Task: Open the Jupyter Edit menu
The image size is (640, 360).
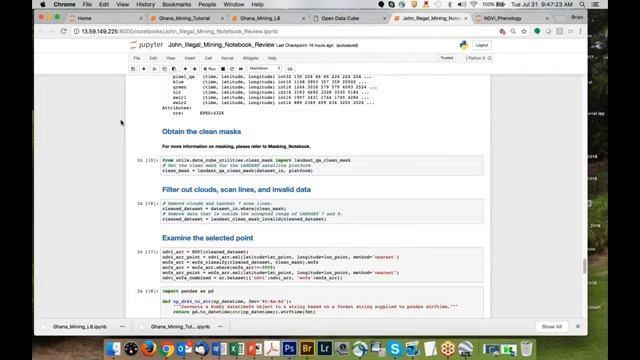Action: [x=153, y=58]
